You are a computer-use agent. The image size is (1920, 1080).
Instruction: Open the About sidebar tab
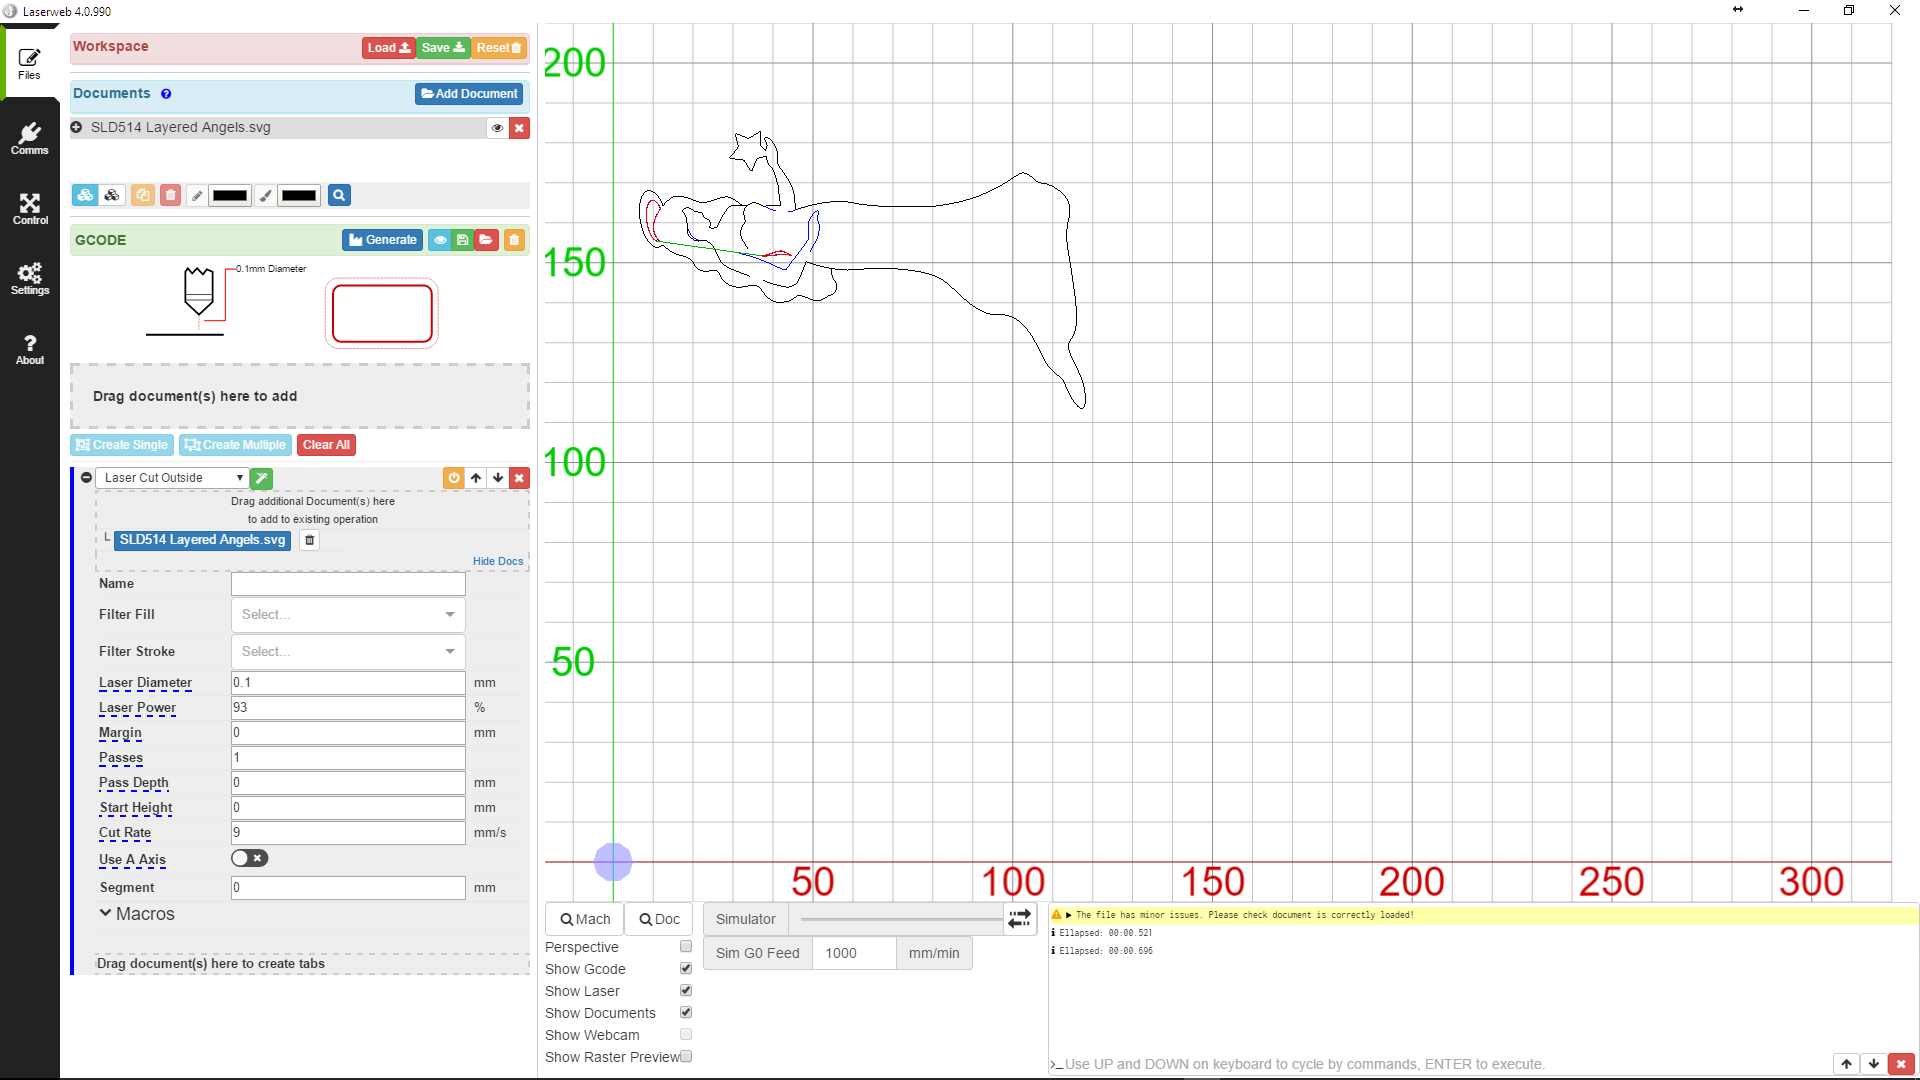click(30, 349)
